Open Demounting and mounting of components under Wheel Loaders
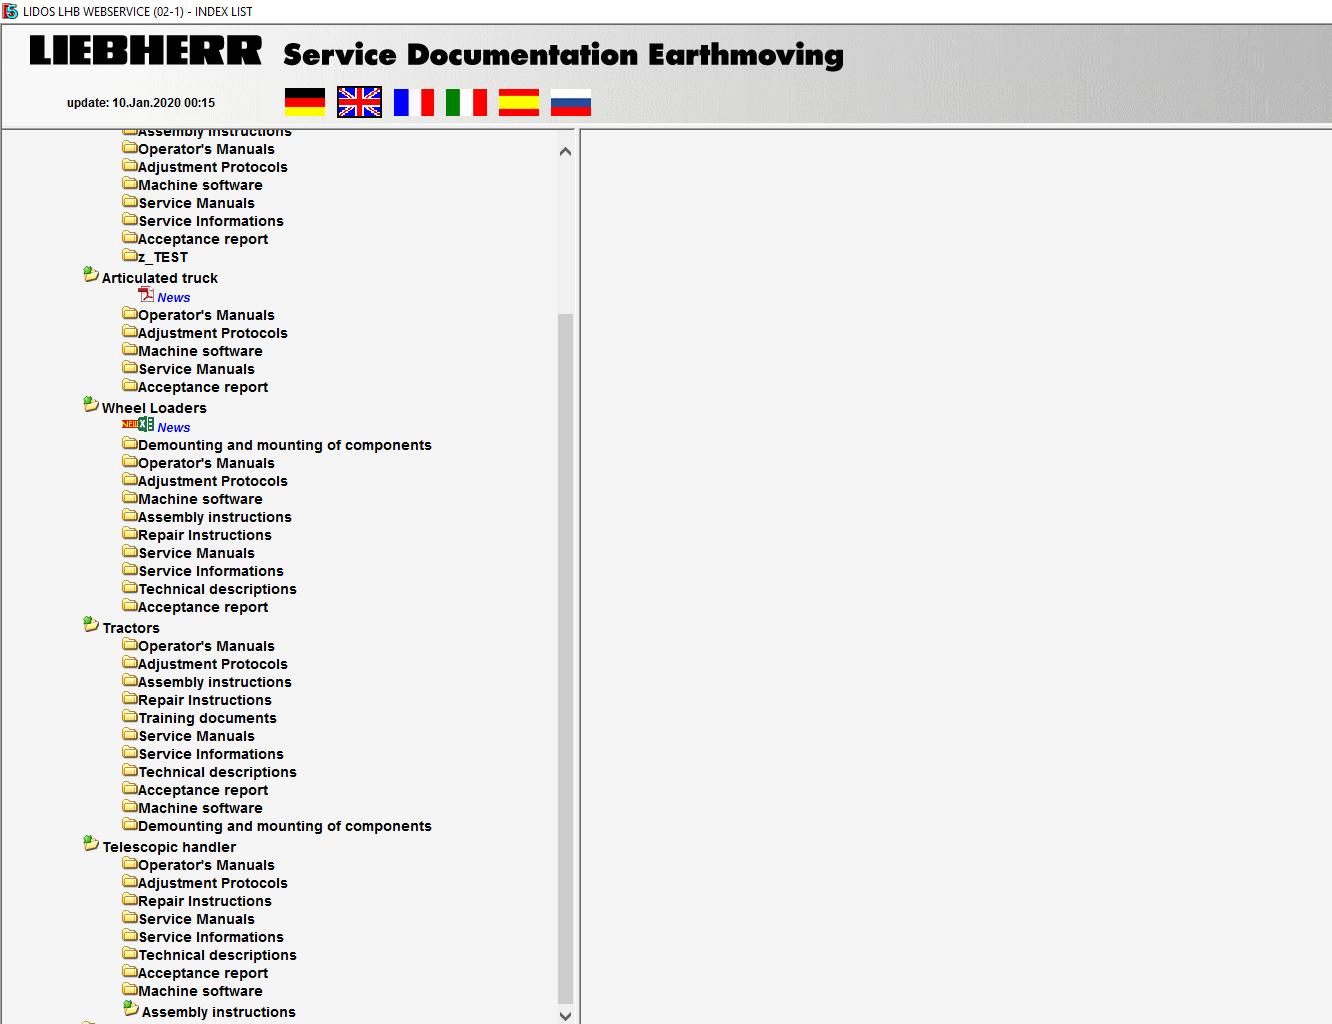The width and height of the screenshot is (1332, 1024). click(285, 445)
